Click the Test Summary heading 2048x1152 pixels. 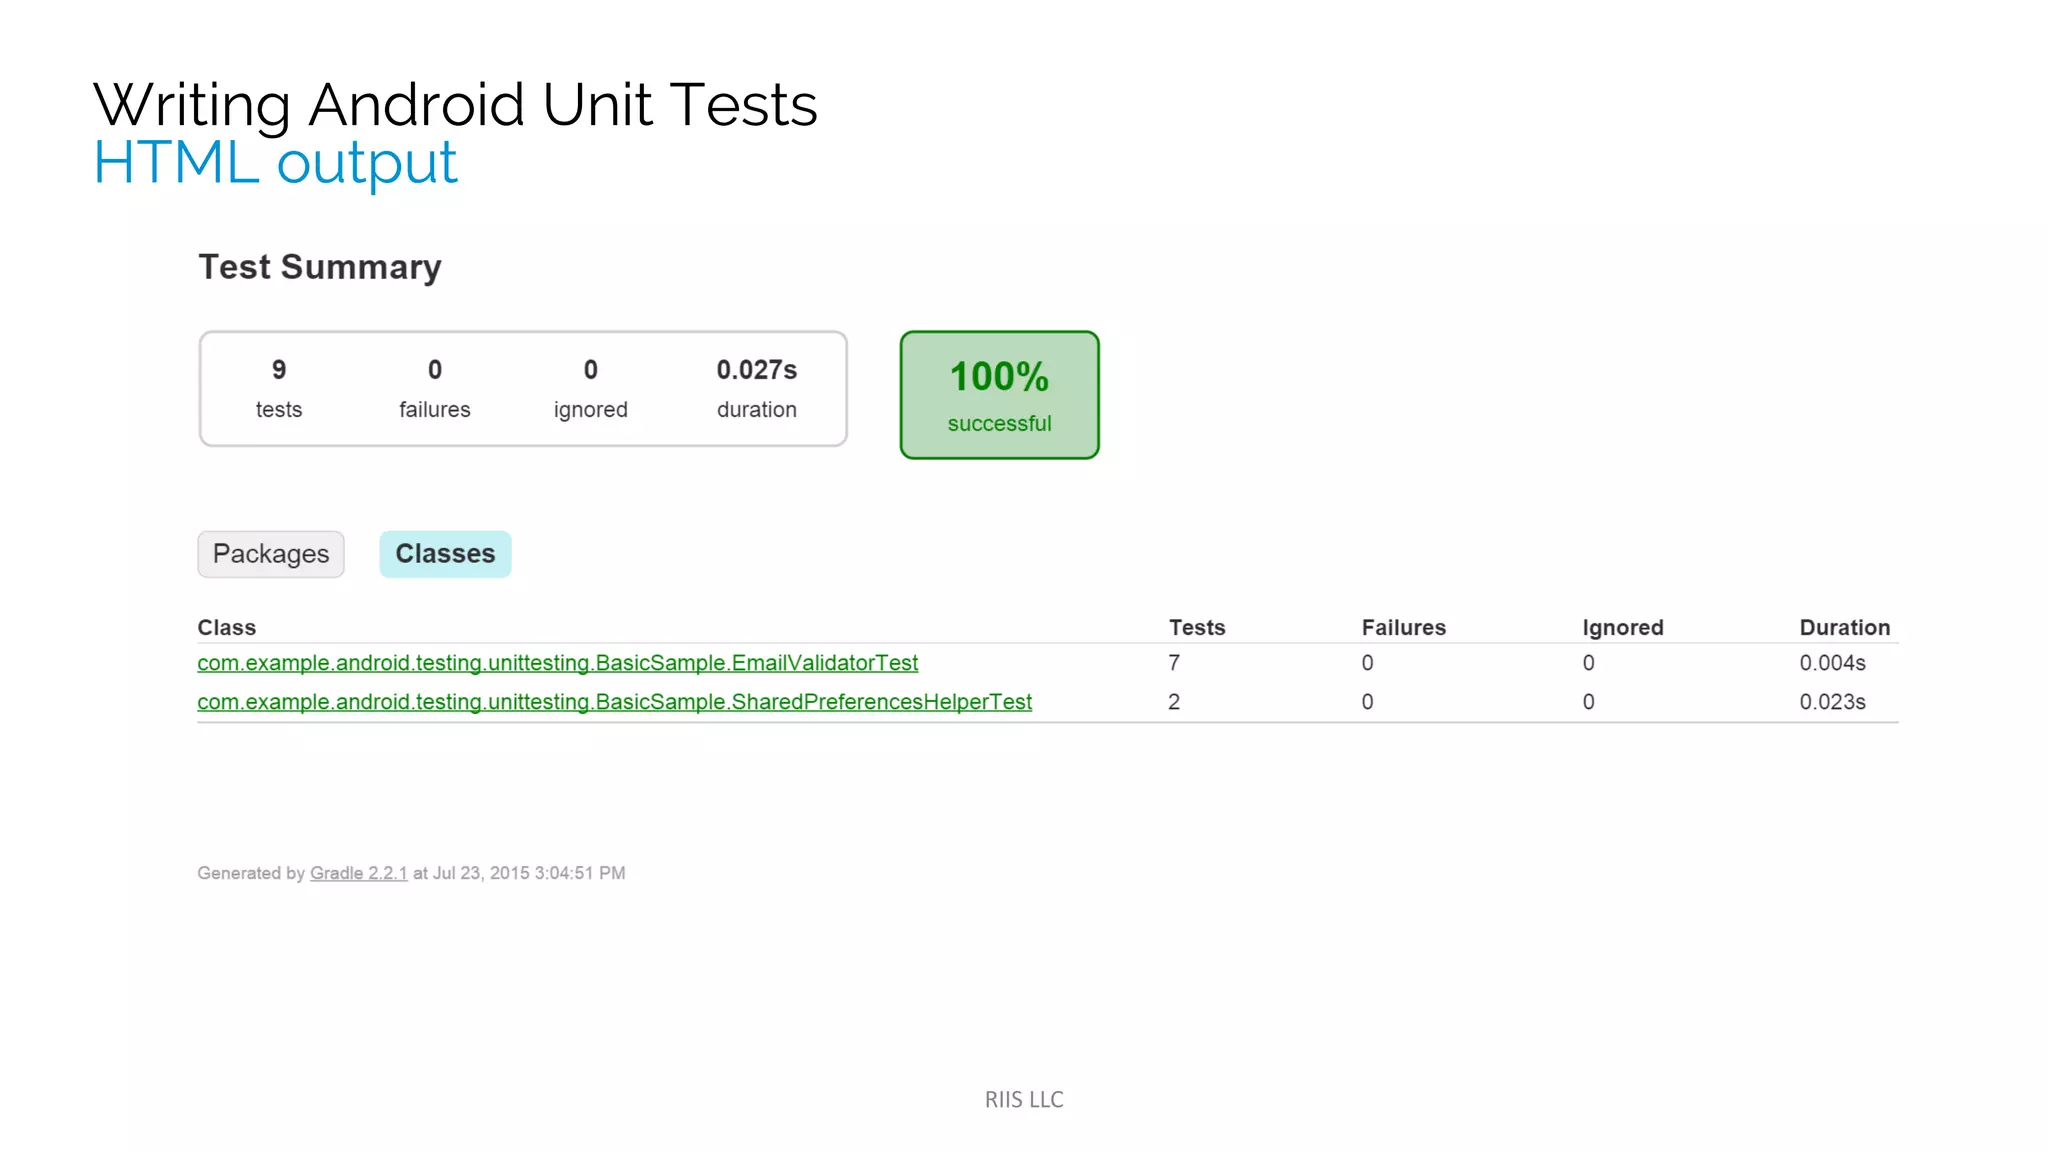click(320, 267)
